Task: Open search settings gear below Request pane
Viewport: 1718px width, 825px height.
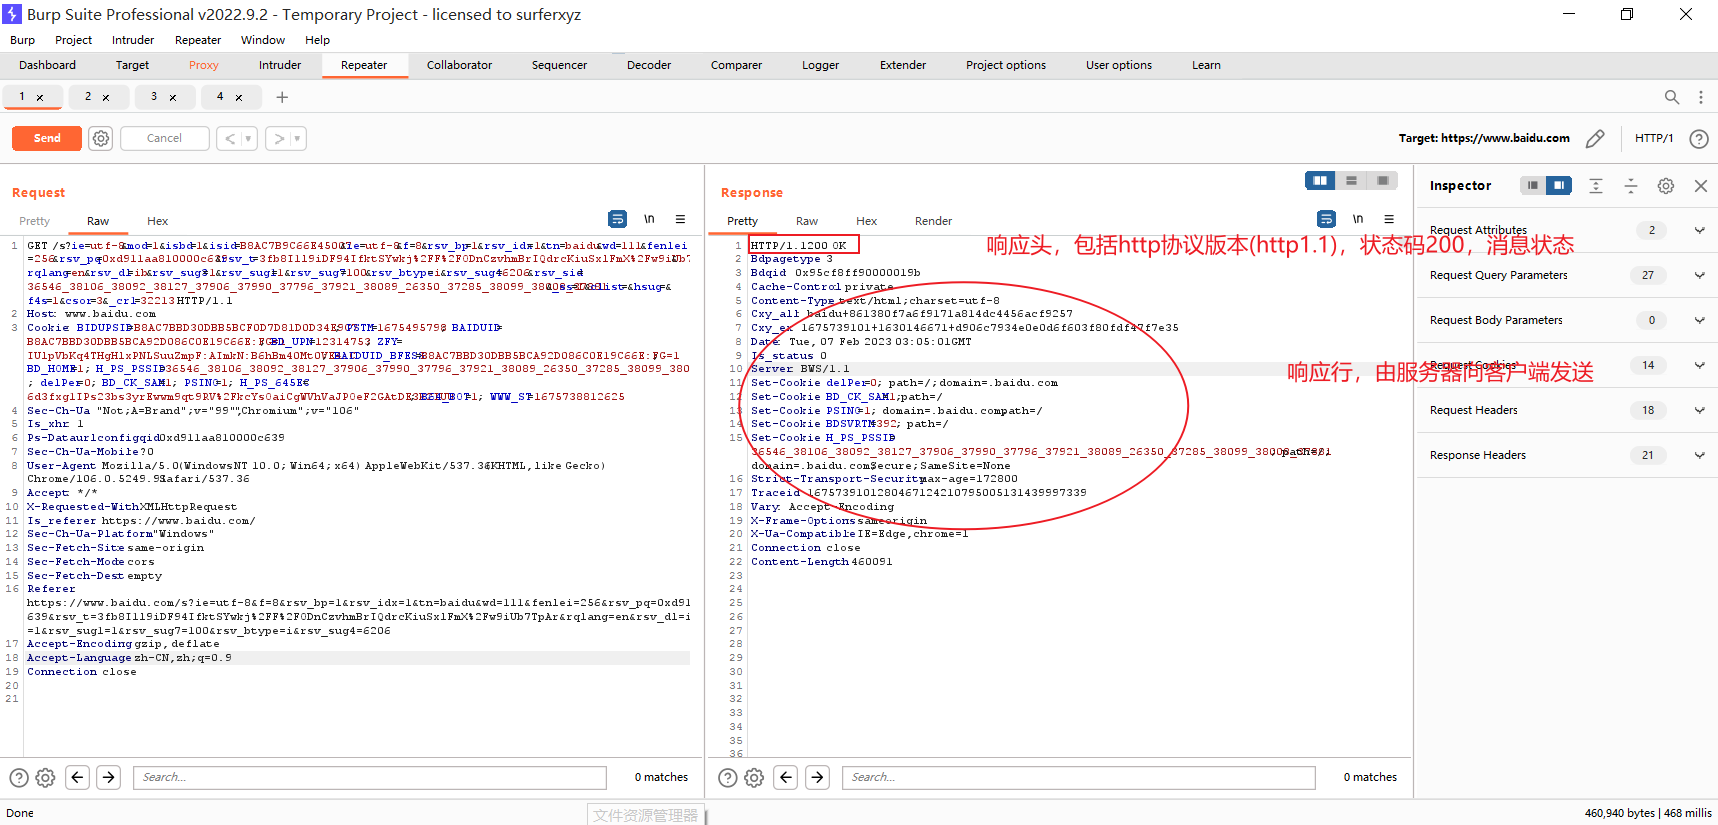Action: pyautogui.click(x=45, y=778)
